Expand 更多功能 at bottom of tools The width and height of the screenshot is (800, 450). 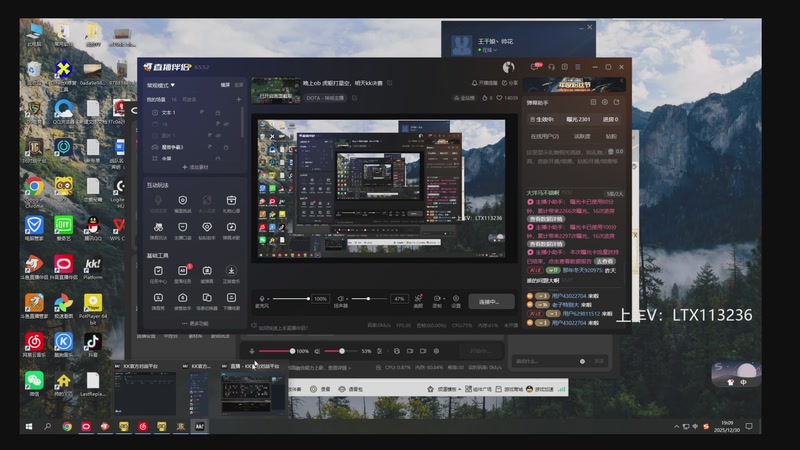(x=195, y=323)
